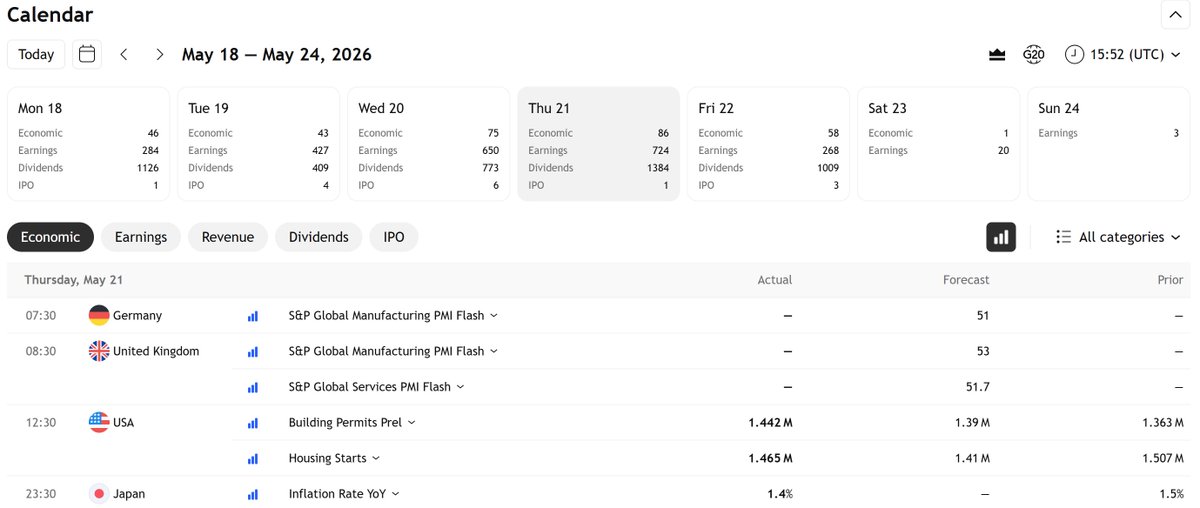Click the Thursday, May 21 header

tap(74, 280)
